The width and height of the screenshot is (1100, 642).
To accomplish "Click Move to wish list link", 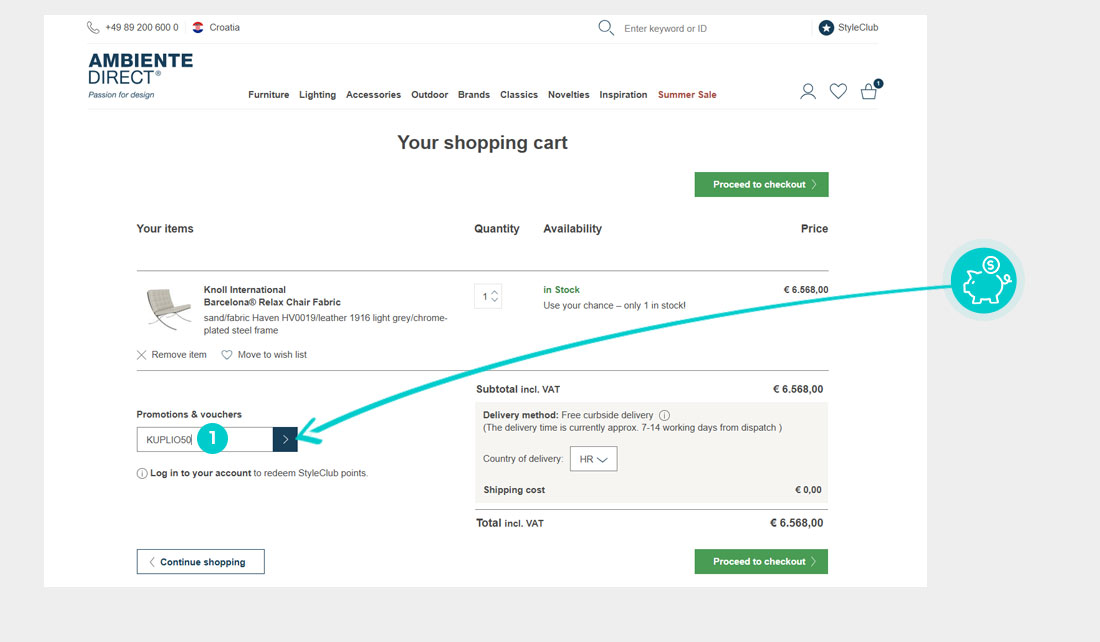I will [x=265, y=355].
